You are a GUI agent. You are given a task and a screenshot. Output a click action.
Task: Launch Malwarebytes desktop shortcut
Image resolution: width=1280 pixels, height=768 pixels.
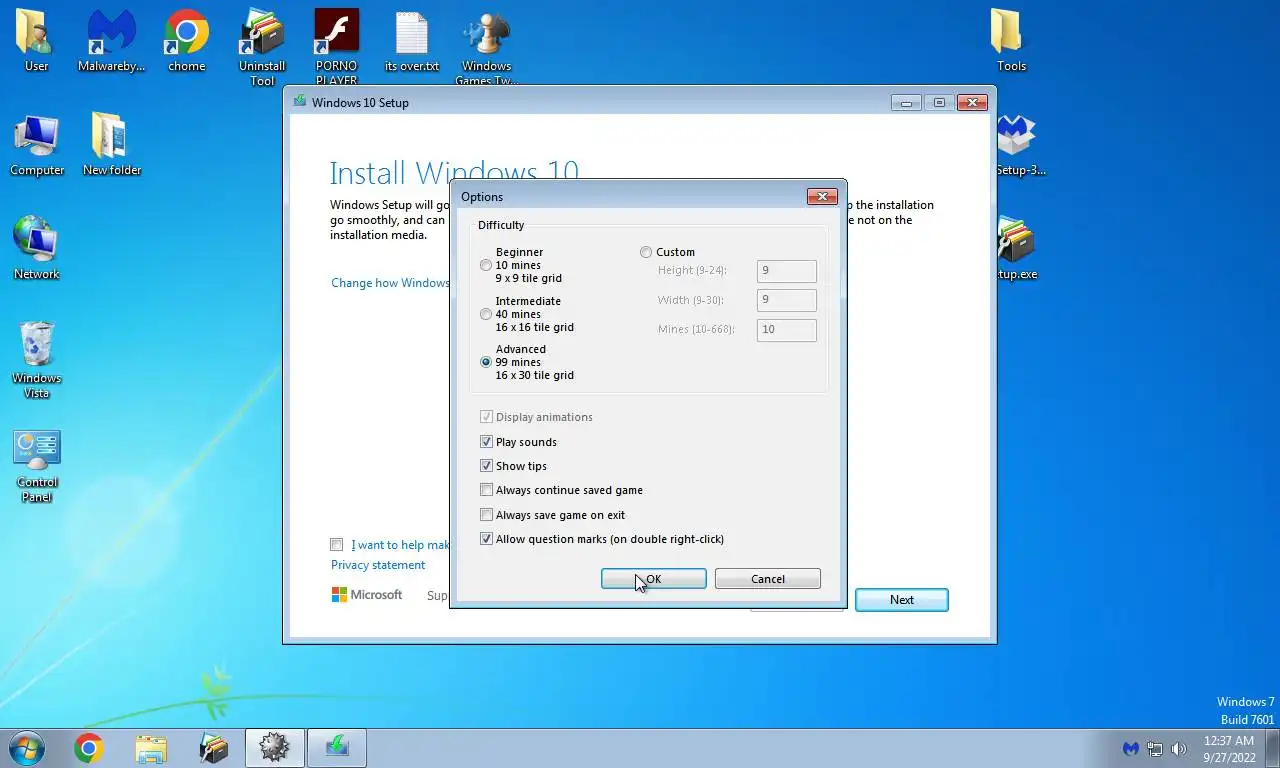(x=111, y=41)
